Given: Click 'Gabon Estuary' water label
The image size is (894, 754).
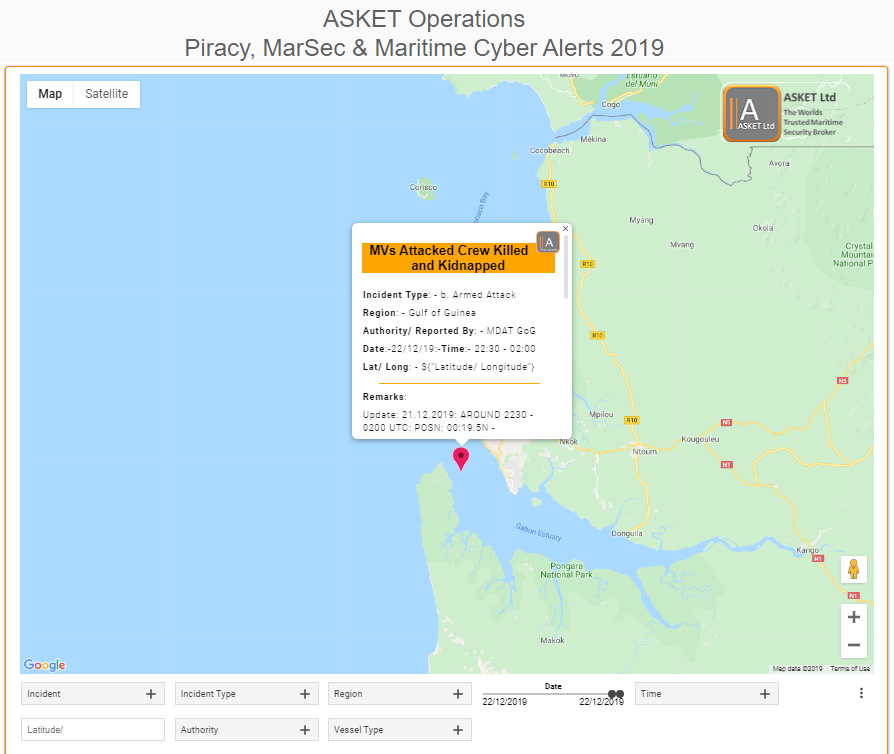Looking at the screenshot, I should point(539,532).
